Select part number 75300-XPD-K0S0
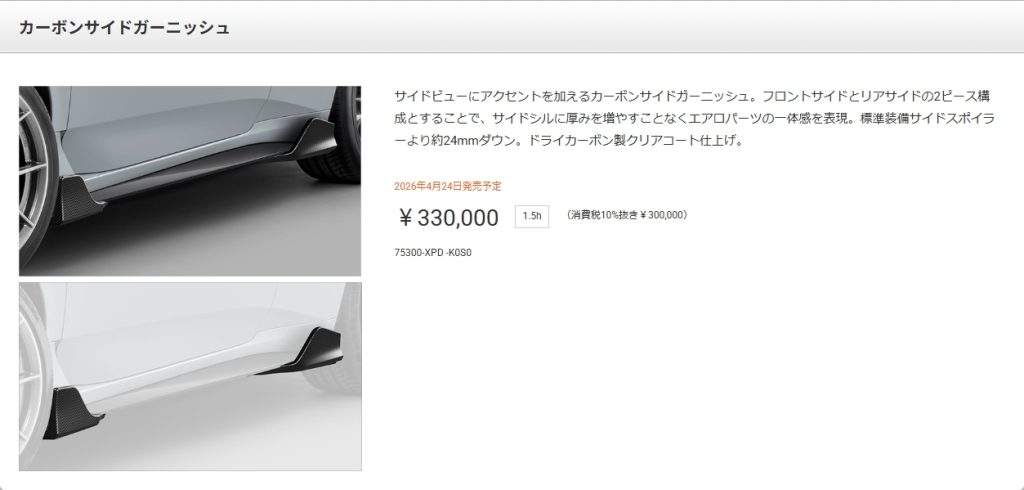This screenshot has width=1024, height=490. coord(432,252)
